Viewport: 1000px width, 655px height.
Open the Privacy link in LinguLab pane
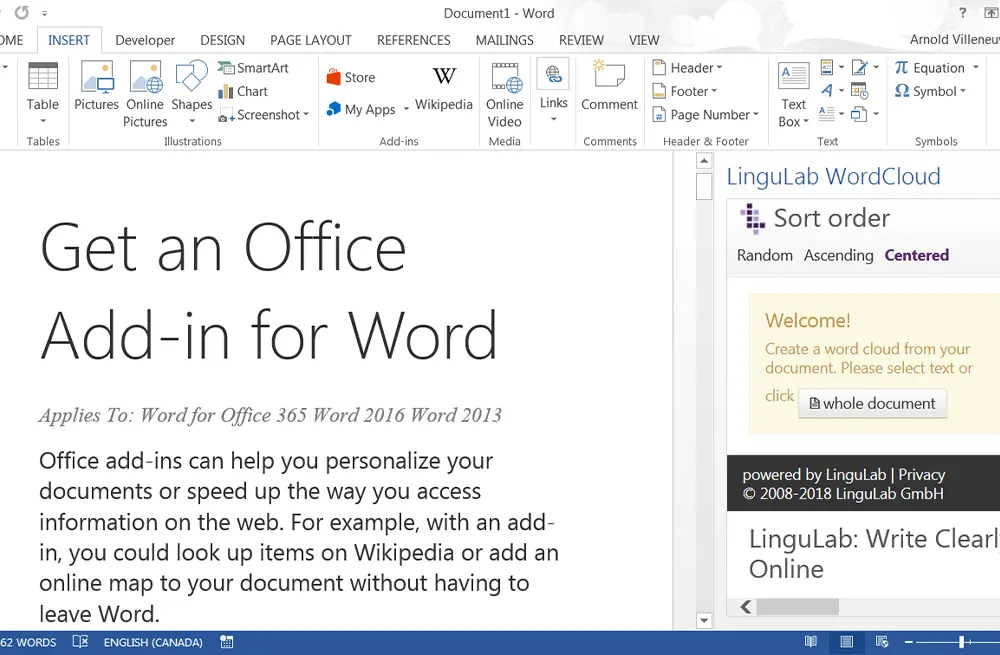[x=922, y=475]
